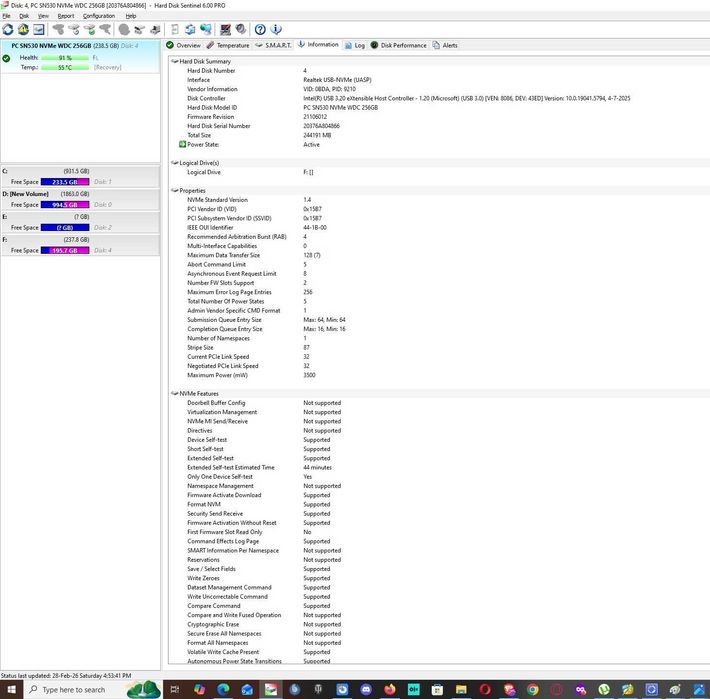
Task: Switch to the Overview tab
Action: (183, 45)
